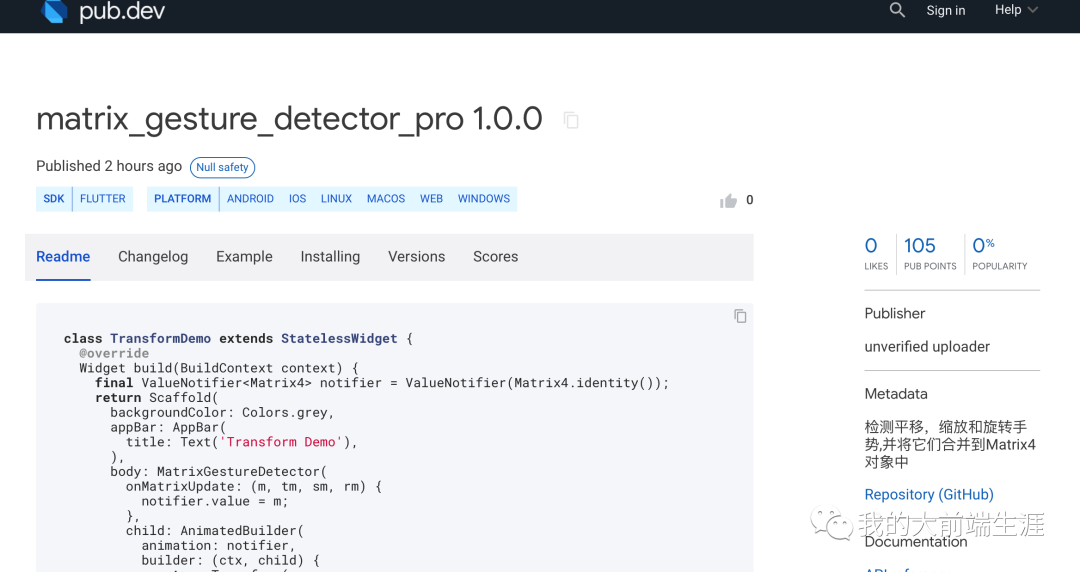The width and height of the screenshot is (1080, 572).
Task: Go to the Scores tab
Action: [495, 257]
